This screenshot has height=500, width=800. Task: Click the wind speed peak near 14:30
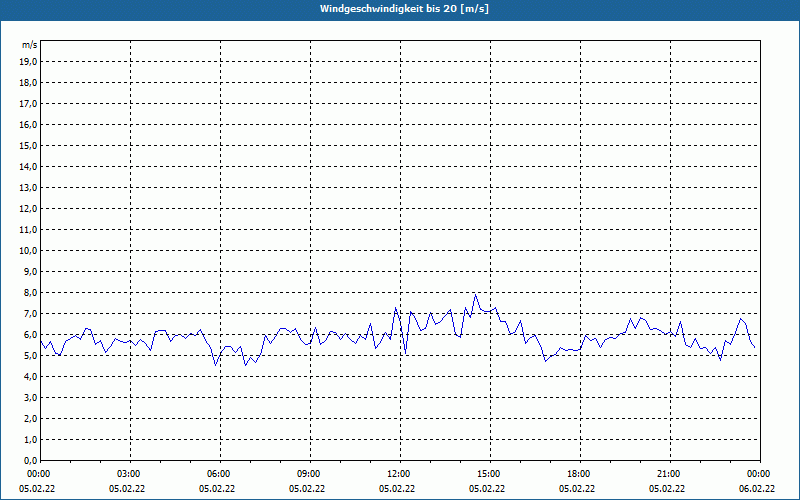(476, 294)
